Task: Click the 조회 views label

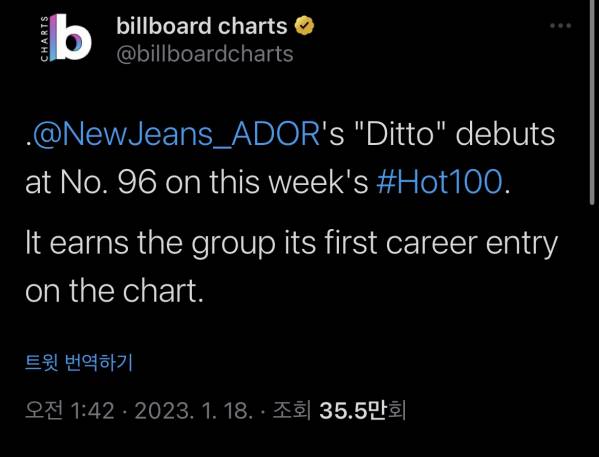Action: tap(291, 410)
